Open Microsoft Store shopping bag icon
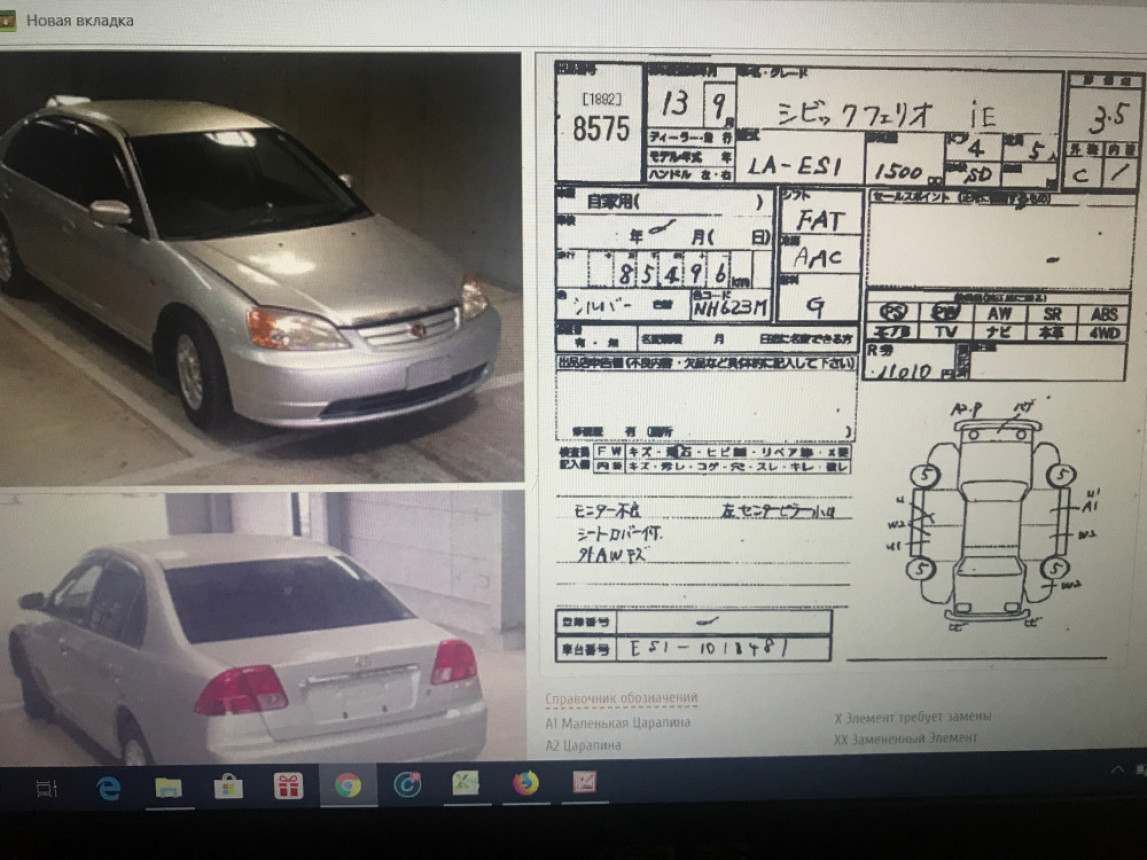Image resolution: width=1147 pixels, height=860 pixels. coord(228,788)
